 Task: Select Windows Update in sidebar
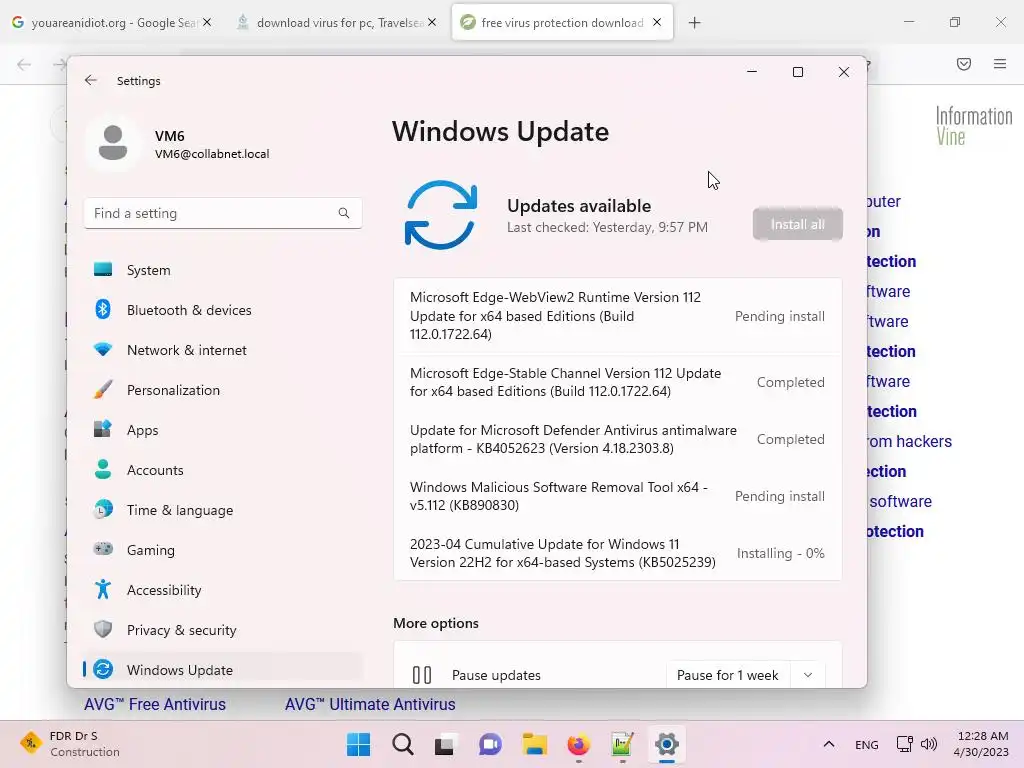(223, 669)
